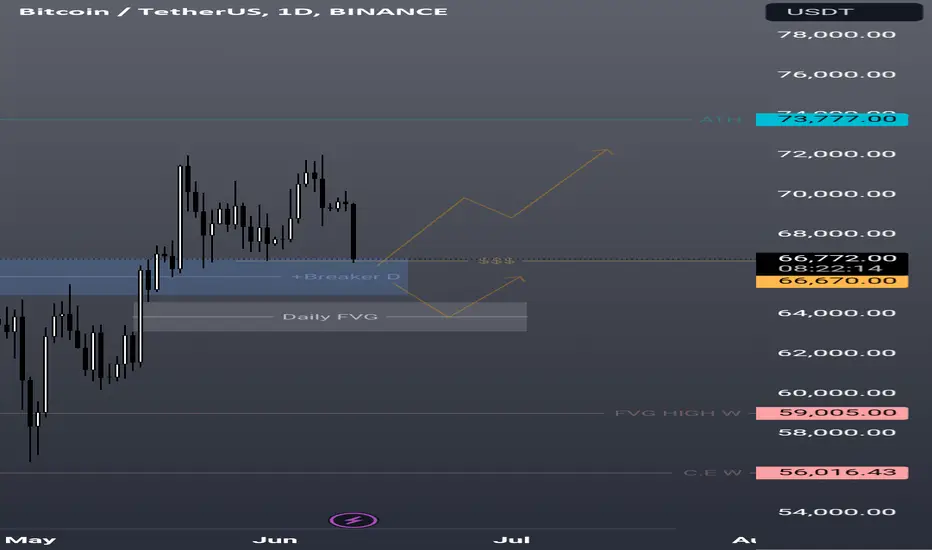932x550 pixels.
Task: Select the 73,777.00 ATH price label
Action: tap(832, 120)
